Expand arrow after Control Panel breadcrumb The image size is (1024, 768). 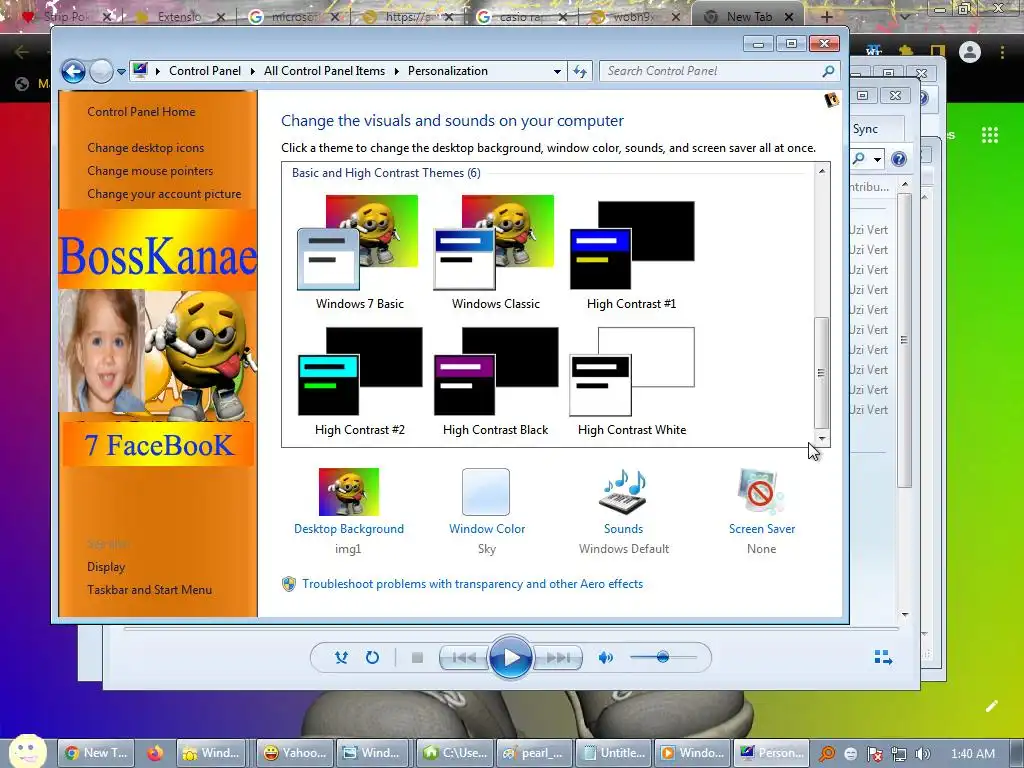[253, 71]
